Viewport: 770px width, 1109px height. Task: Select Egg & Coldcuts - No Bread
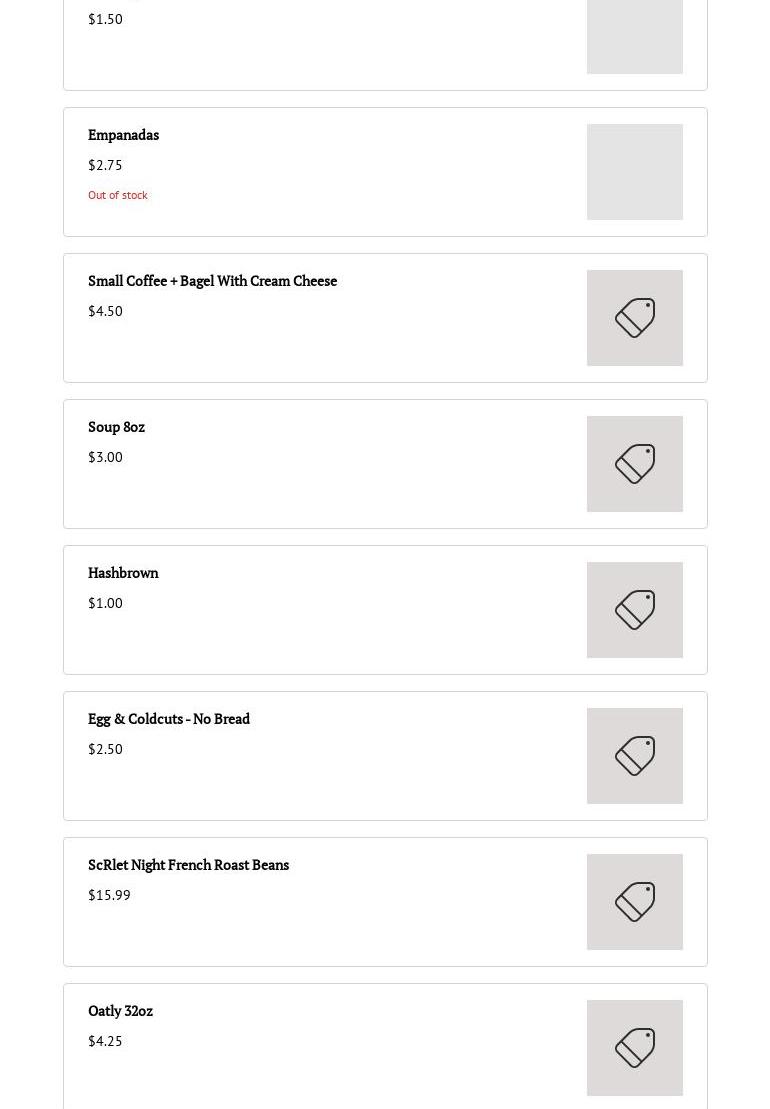click(169, 719)
